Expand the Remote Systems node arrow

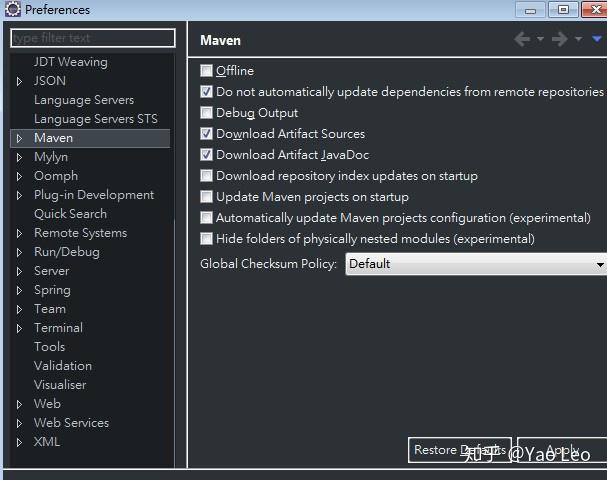19,233
